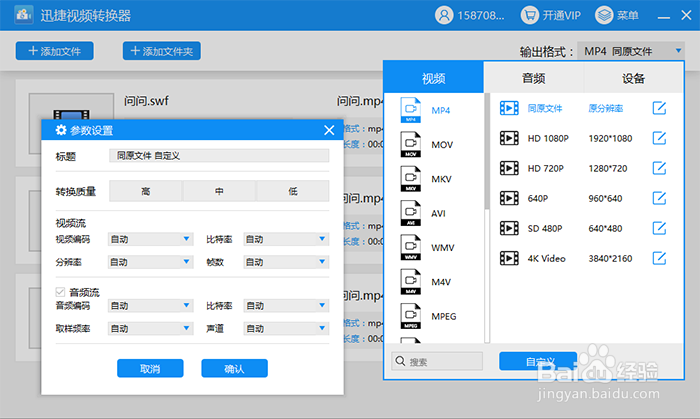The image size is (700, 419).
Task: Select the 3840*2160 resolution text
Action: tap(610, 258)
